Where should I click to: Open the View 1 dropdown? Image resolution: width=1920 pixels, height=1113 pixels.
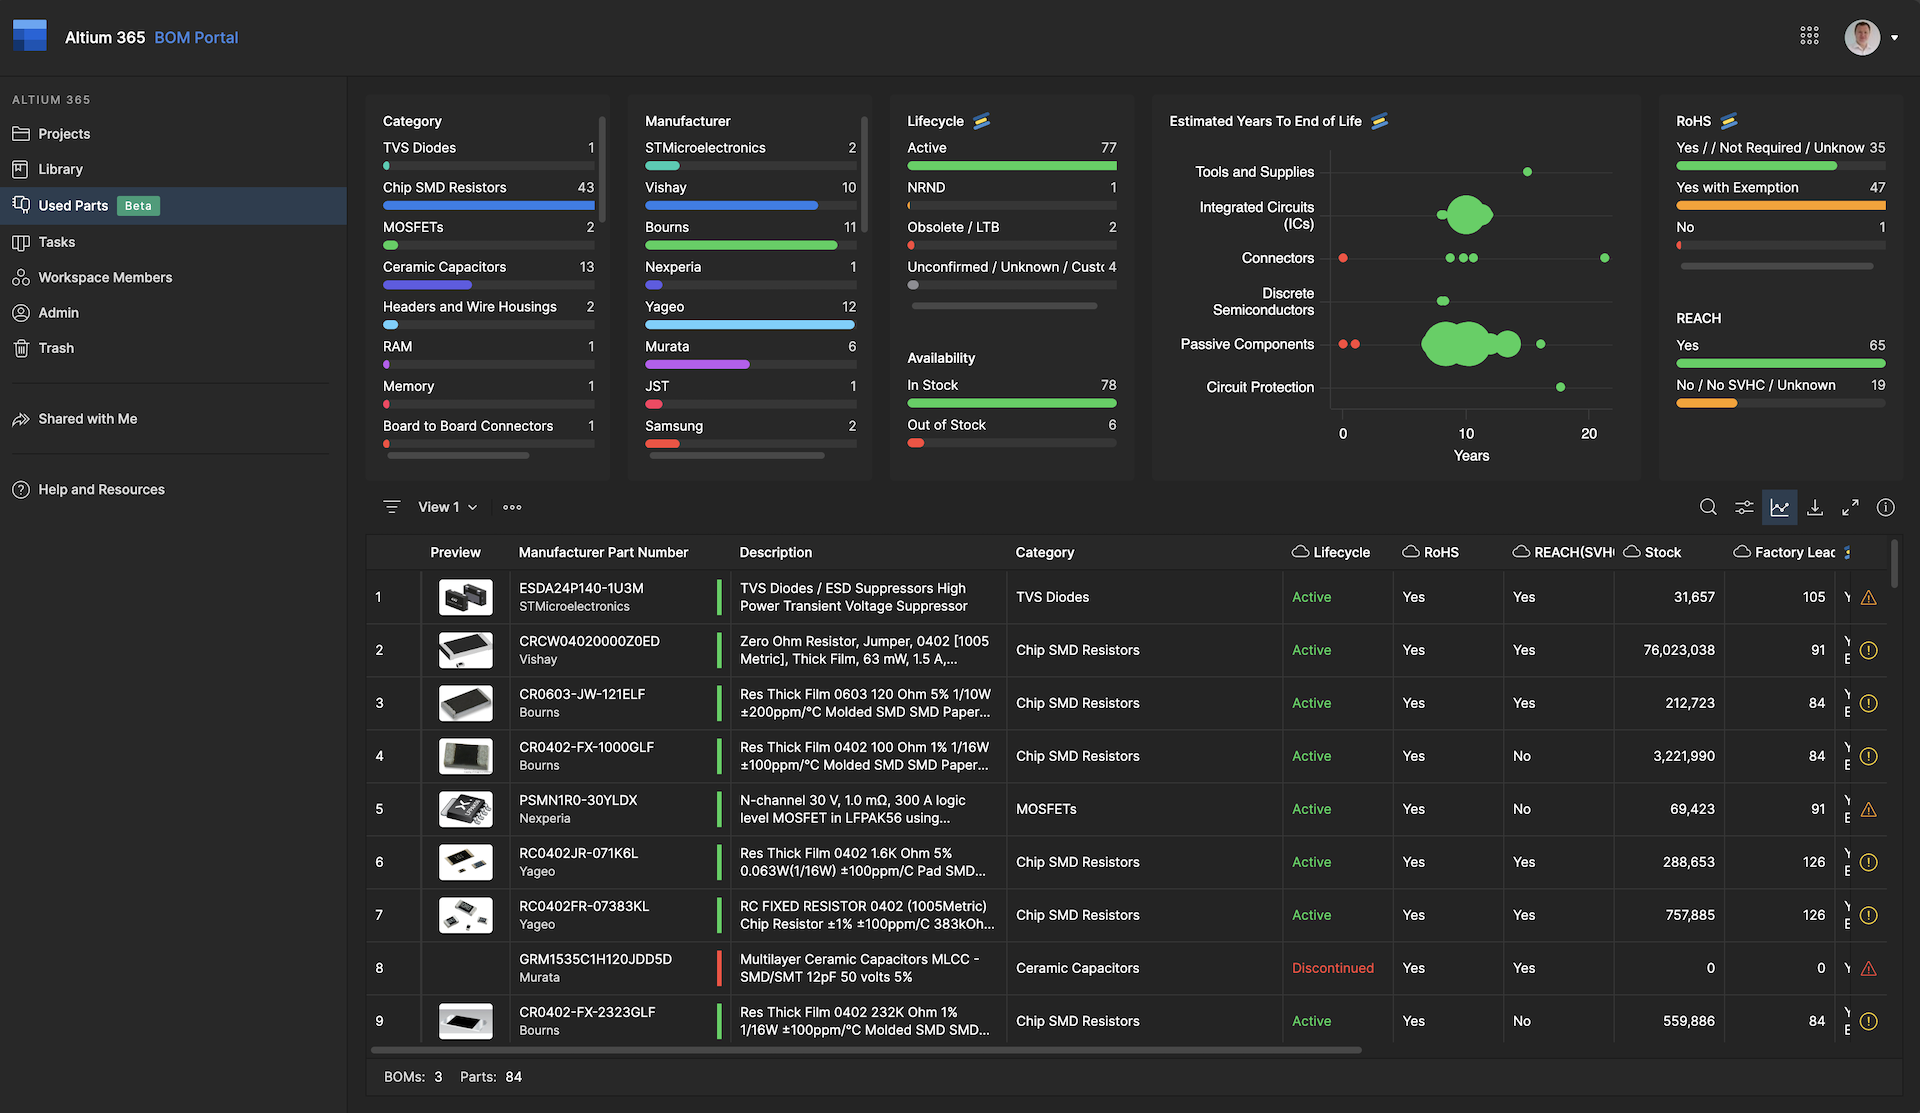click(447, 507)
